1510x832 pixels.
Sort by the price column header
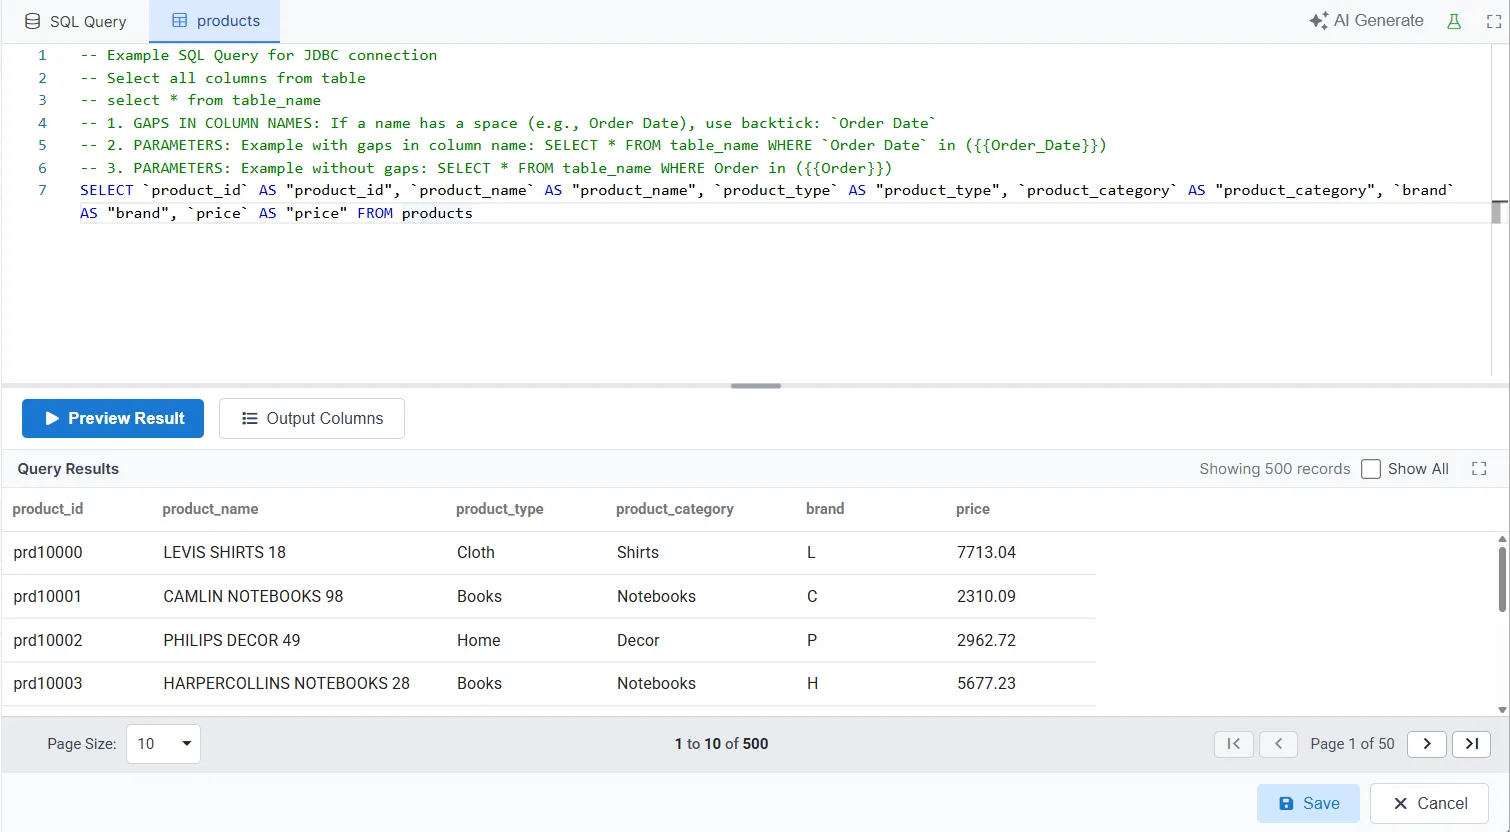click(972, 509)
